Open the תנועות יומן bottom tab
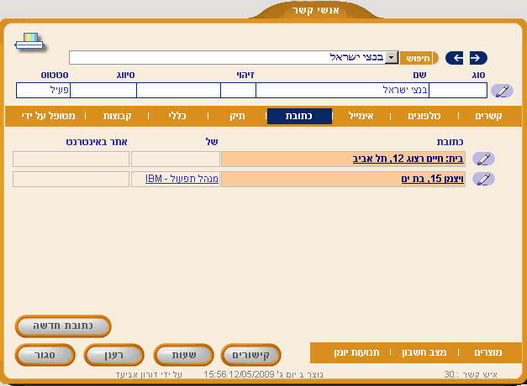The height and width of the screenshot is (386, 527). coord(357,353)
